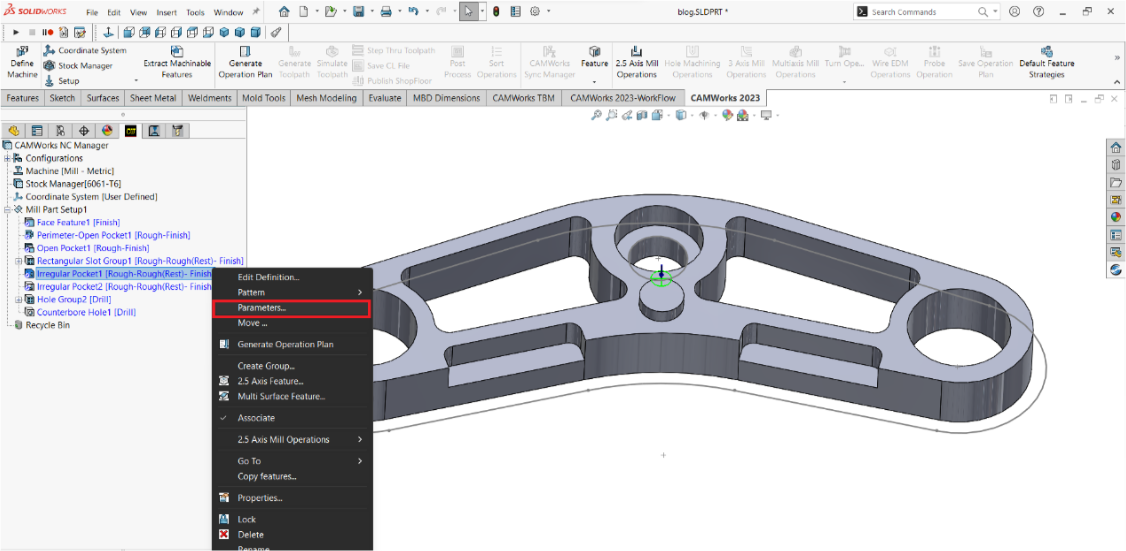Screen dimensions: 1126x551
Task: Select Parameters... from the context menu
Action: click(261, 308)
